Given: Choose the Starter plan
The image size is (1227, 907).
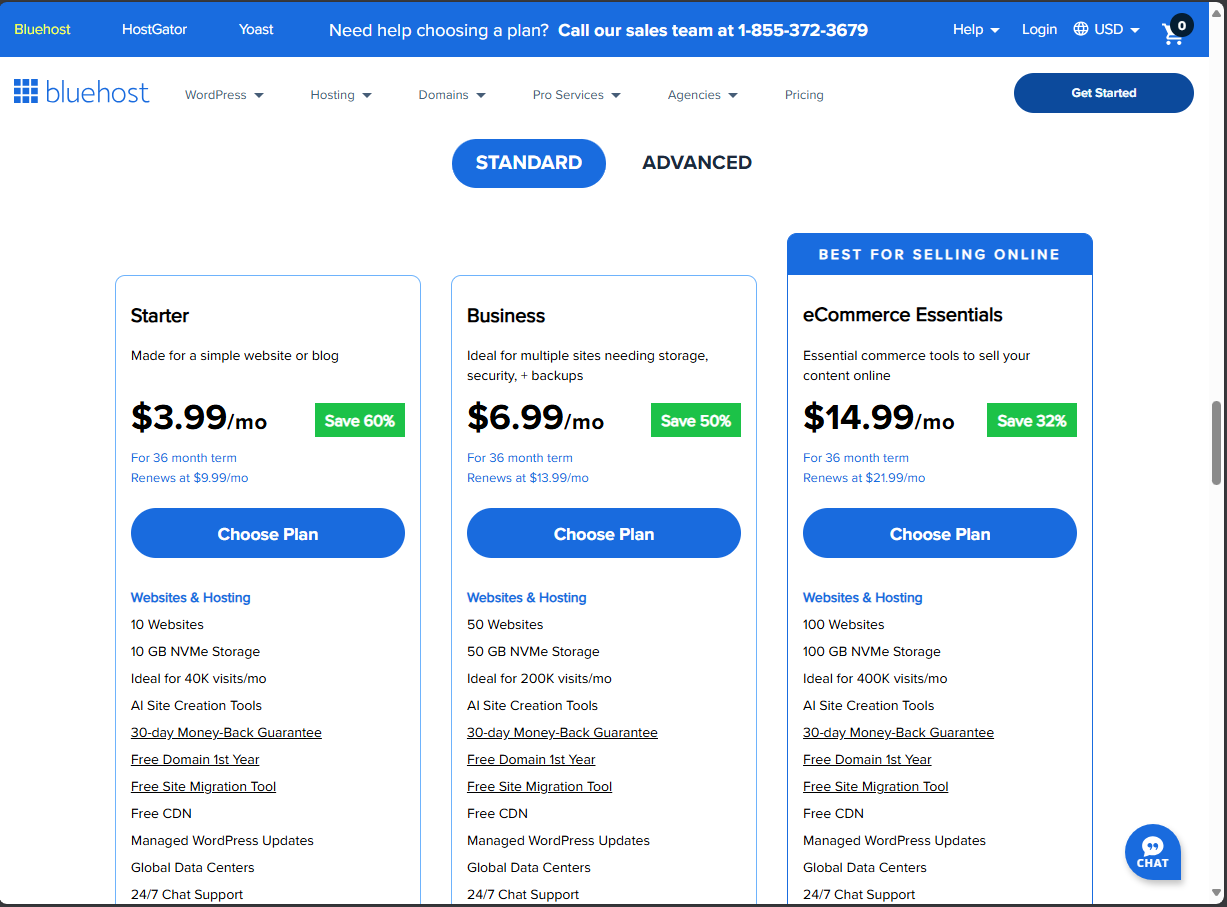Looking at the screenshot, I should [x=267, y=533].
